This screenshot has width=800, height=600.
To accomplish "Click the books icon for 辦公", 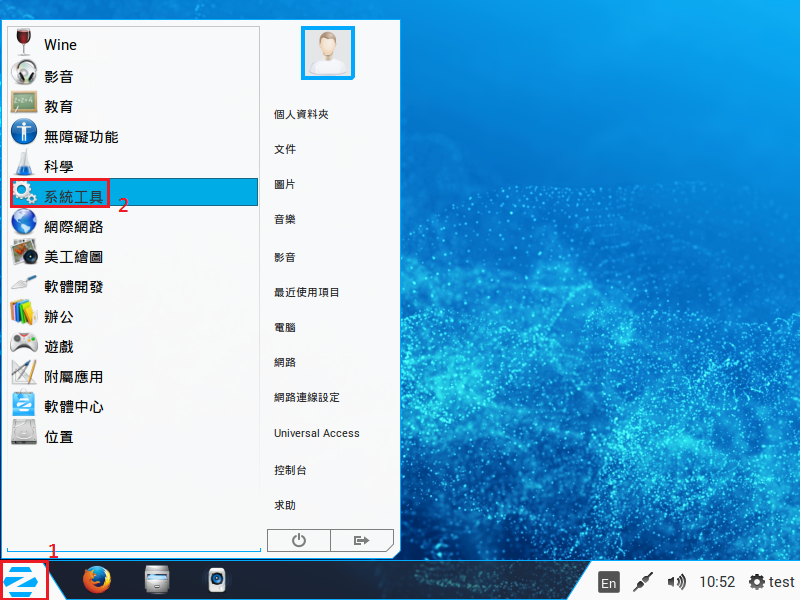I will 24,312.
